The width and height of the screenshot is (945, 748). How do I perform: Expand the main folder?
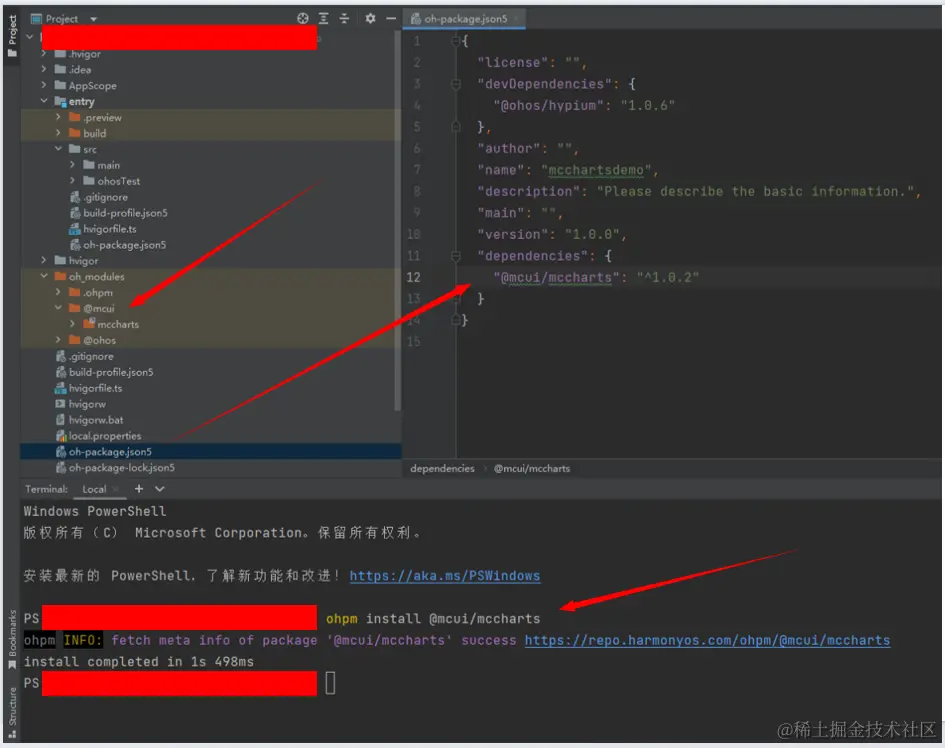click(x=72, y=165)
